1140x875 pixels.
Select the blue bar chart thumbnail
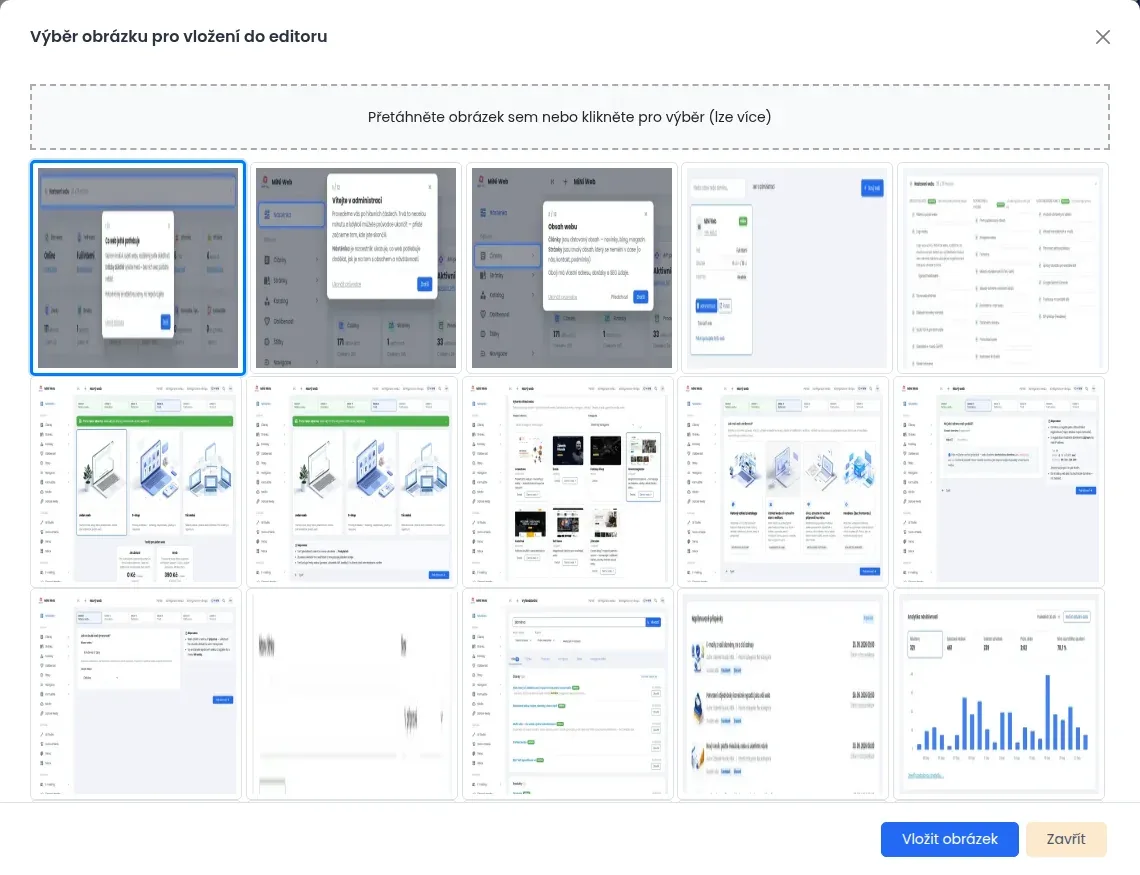[x=999, y=695]
